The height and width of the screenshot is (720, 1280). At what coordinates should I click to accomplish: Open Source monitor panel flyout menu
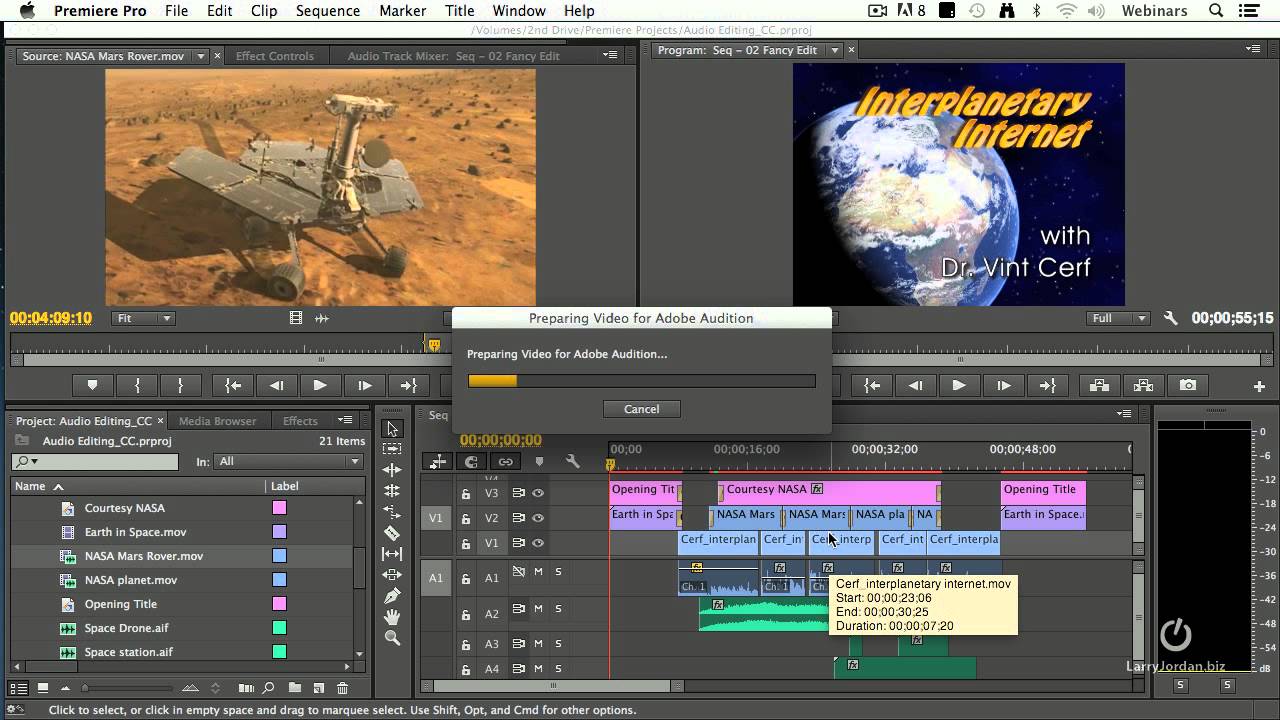(x=610, y=56)
